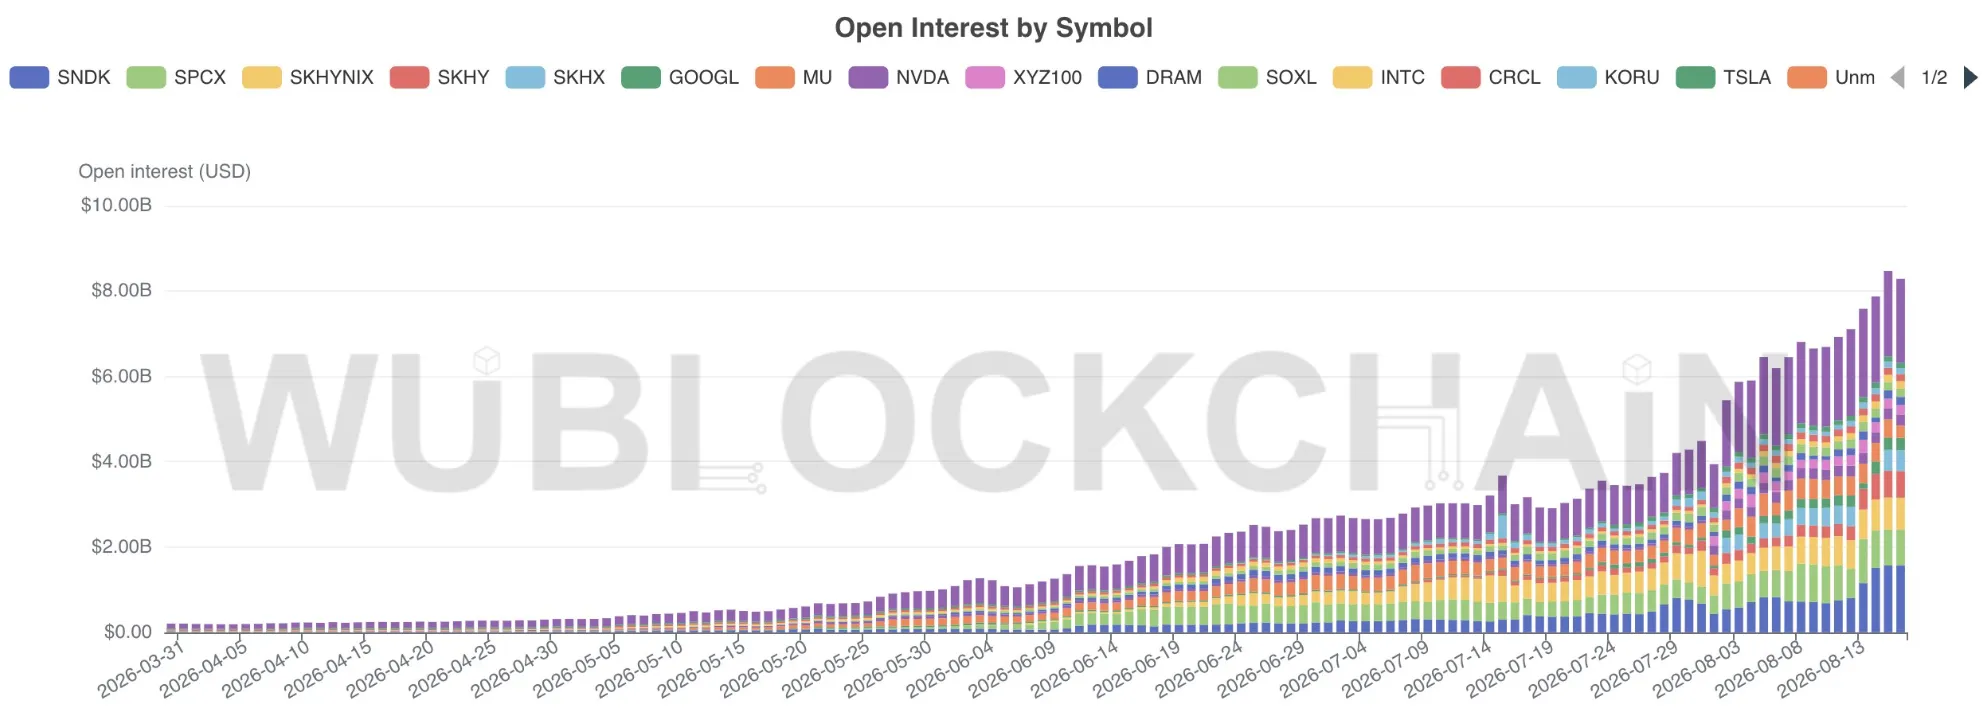Toggle GOOGL series visibility
This screenshot has width=1982, height=709.
pos(680,77)
